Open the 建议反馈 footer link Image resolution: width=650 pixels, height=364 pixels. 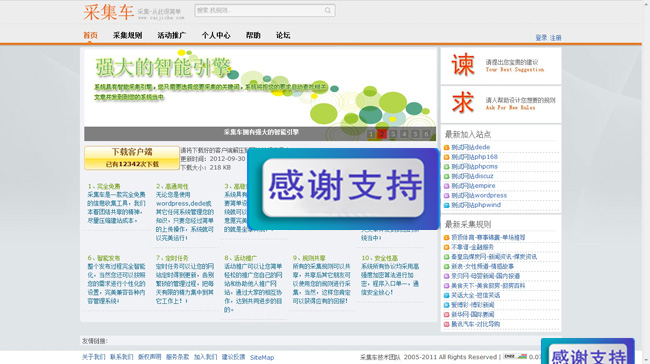pyautogui.click(x=233, y=357)
